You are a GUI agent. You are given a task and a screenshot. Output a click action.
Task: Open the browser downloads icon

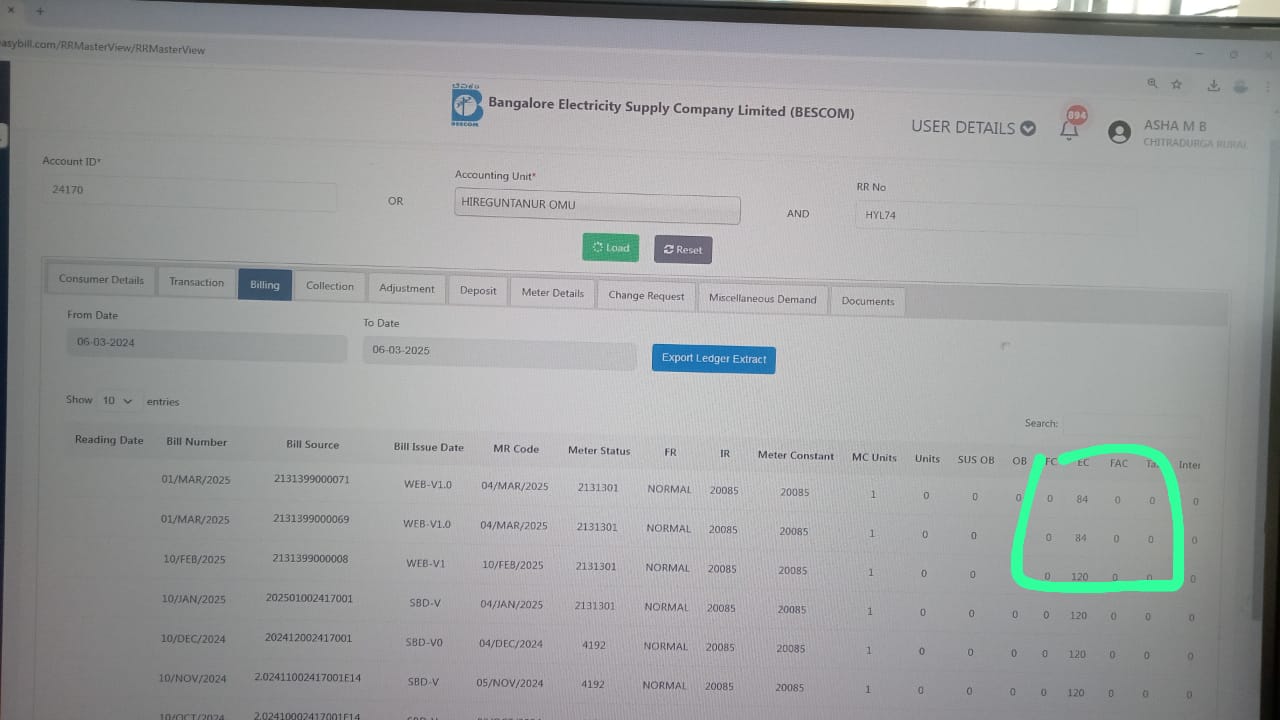(1214, 86)
